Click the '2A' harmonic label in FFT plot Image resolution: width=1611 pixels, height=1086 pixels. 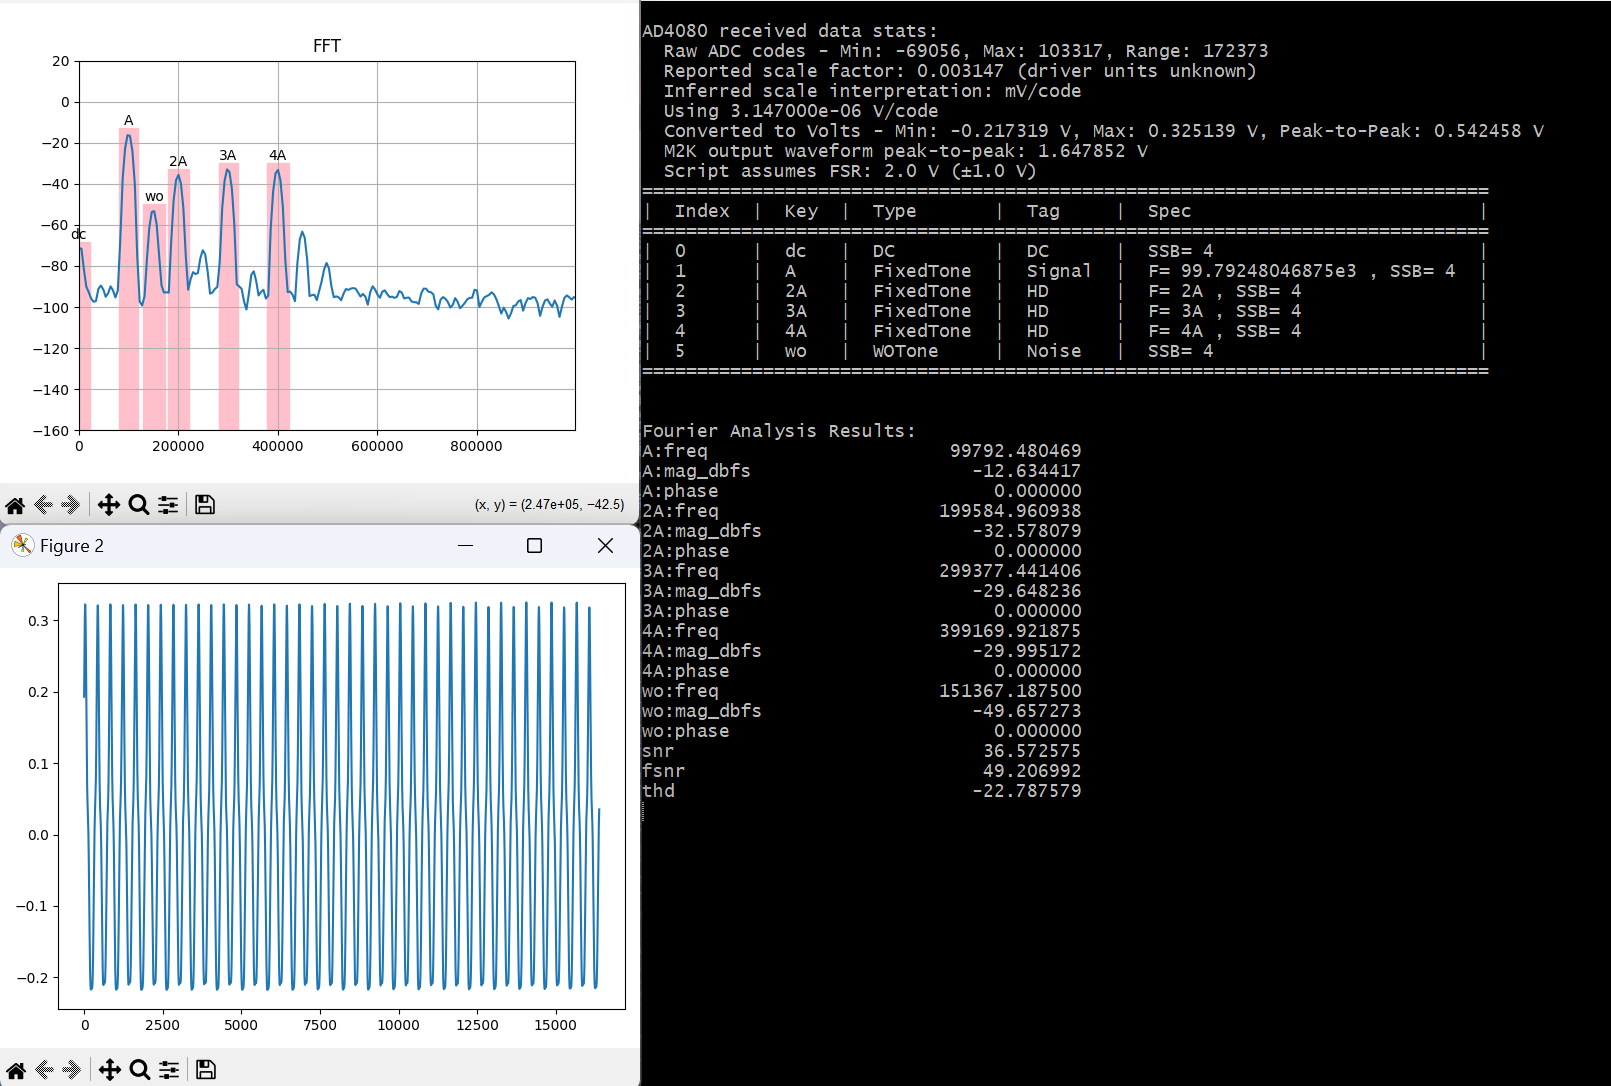pos(178,161)
